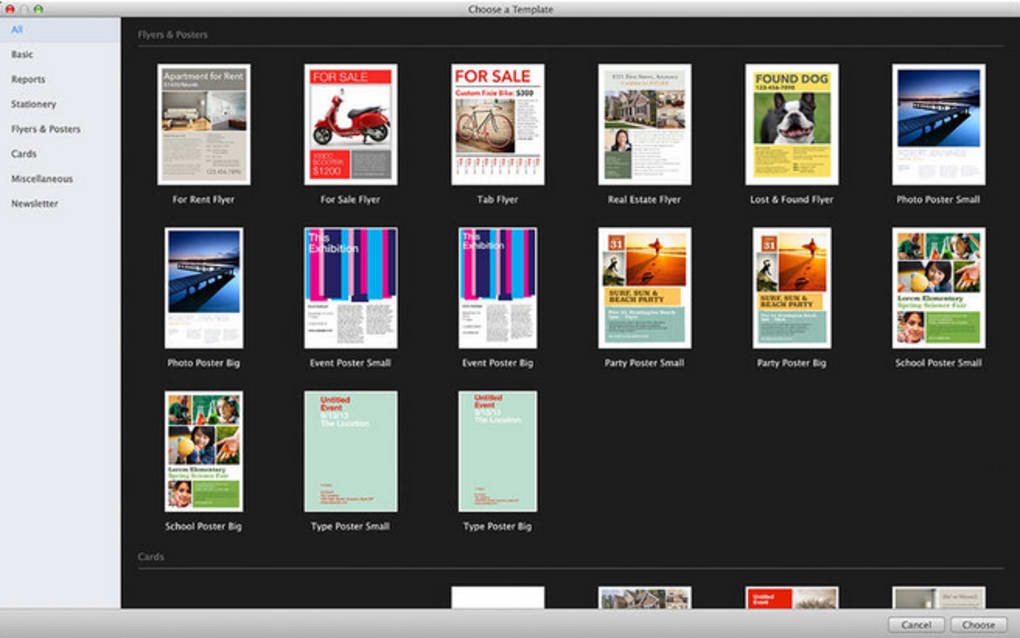
Task: Select the Event Poster Small template
Action: (x=351, y=287)
